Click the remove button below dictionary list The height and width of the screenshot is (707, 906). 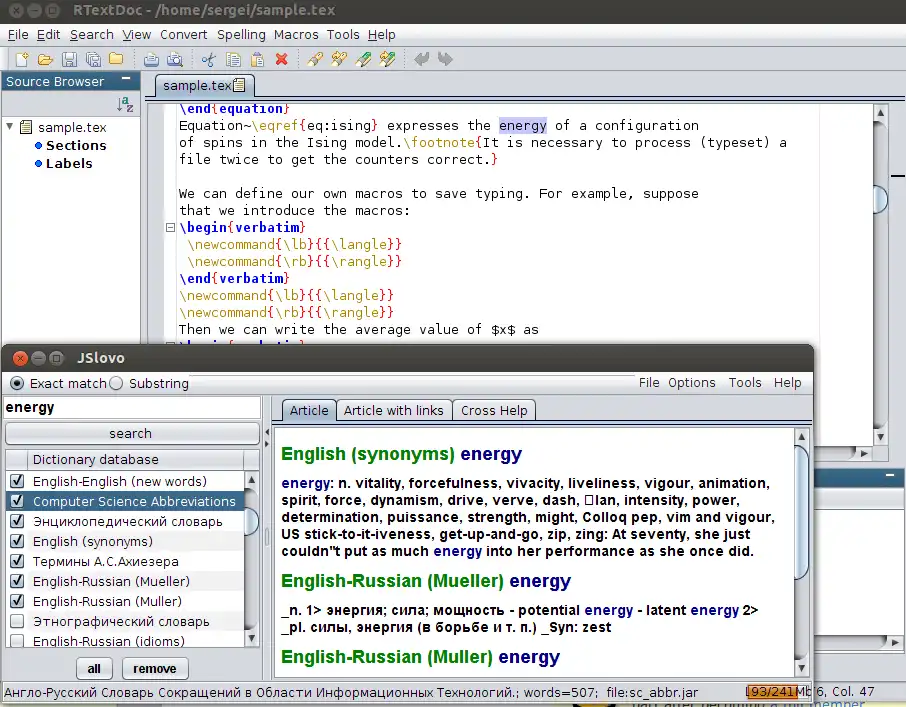pyautogui.click(x=155, y=669)
